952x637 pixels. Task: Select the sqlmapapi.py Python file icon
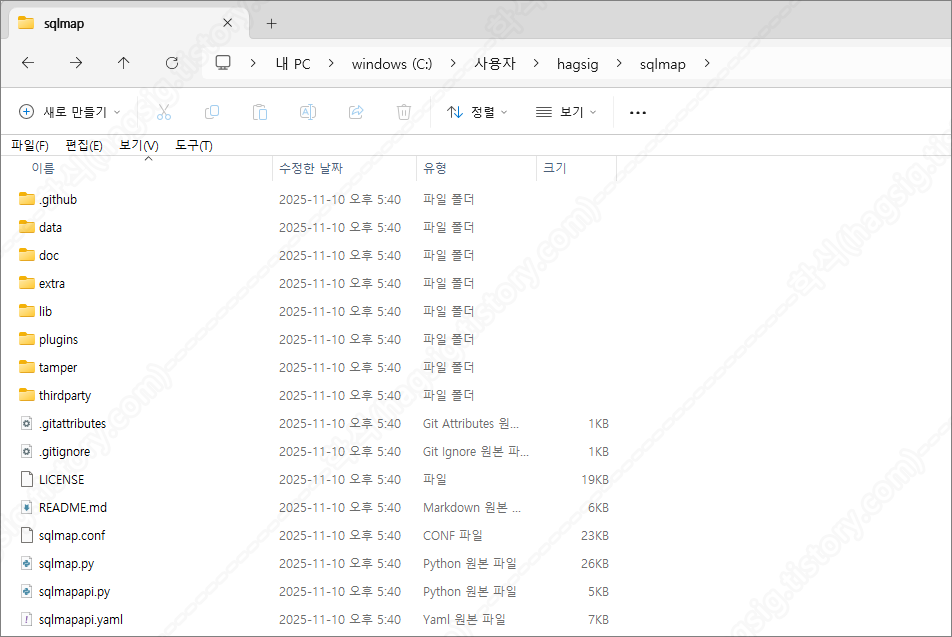[27, 591]
